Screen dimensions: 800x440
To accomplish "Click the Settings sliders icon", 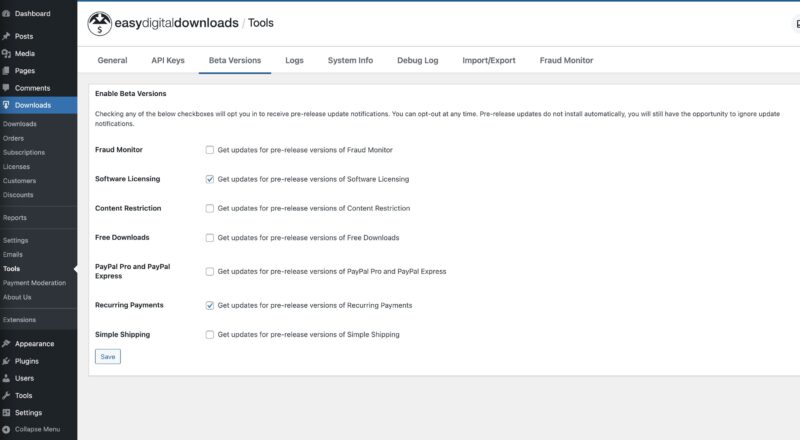I will (6, 412).
